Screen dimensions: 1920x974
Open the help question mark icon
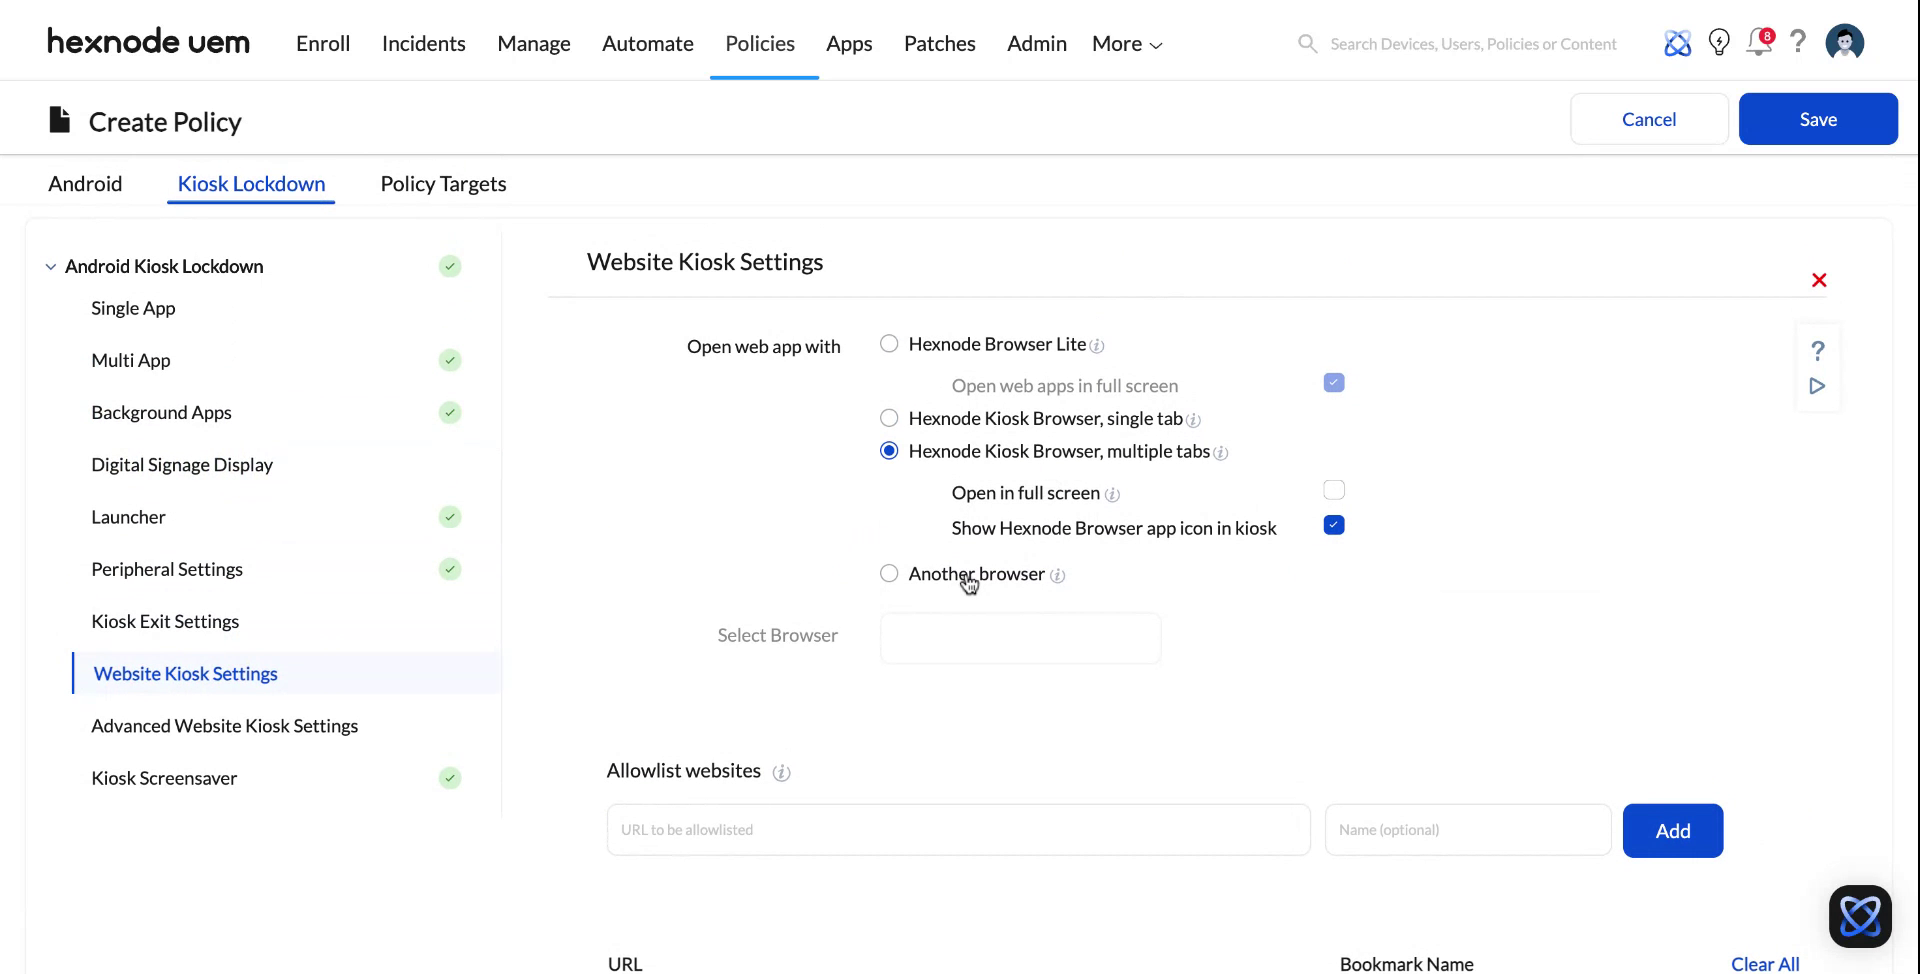point(1798,43)
